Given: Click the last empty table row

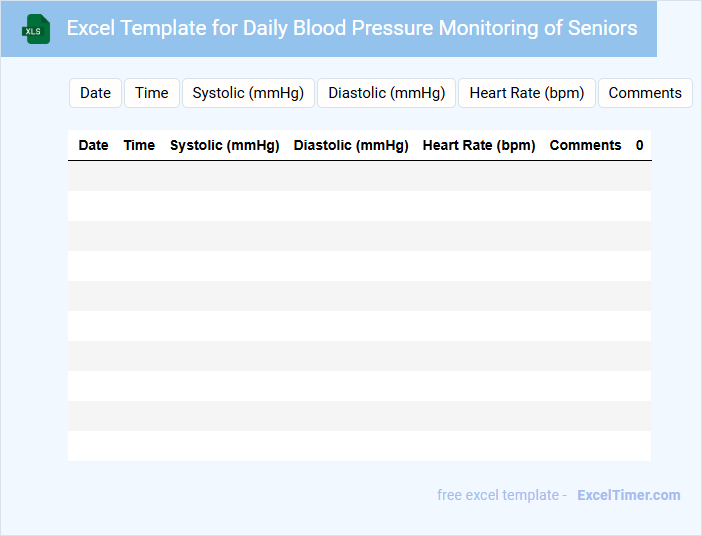Looking at the screenshot, I should point(359,446).
